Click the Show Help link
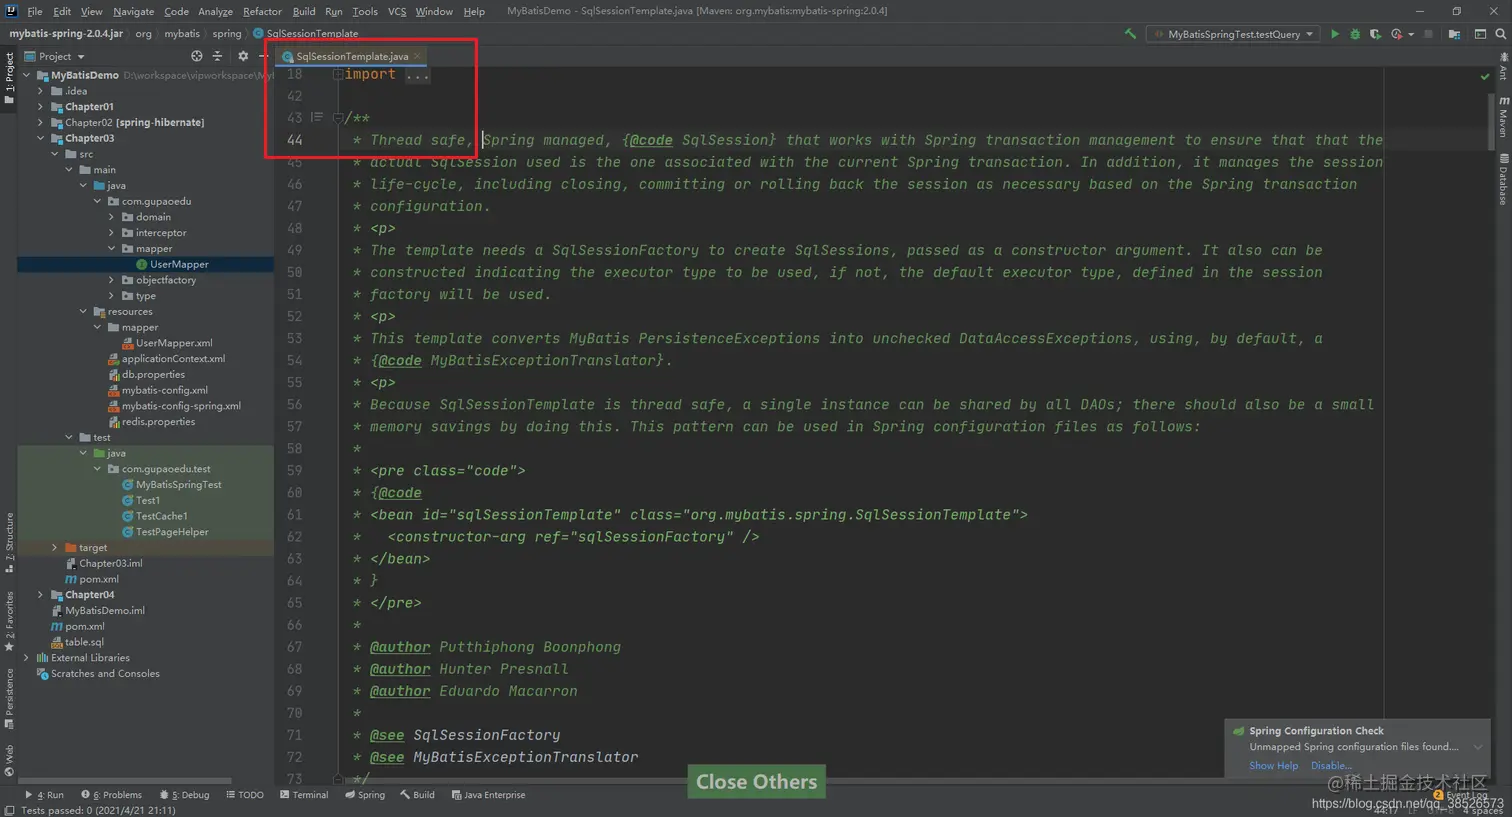Image resolution: width=1512 pixels, height=817 pixels. point(1273,766)
